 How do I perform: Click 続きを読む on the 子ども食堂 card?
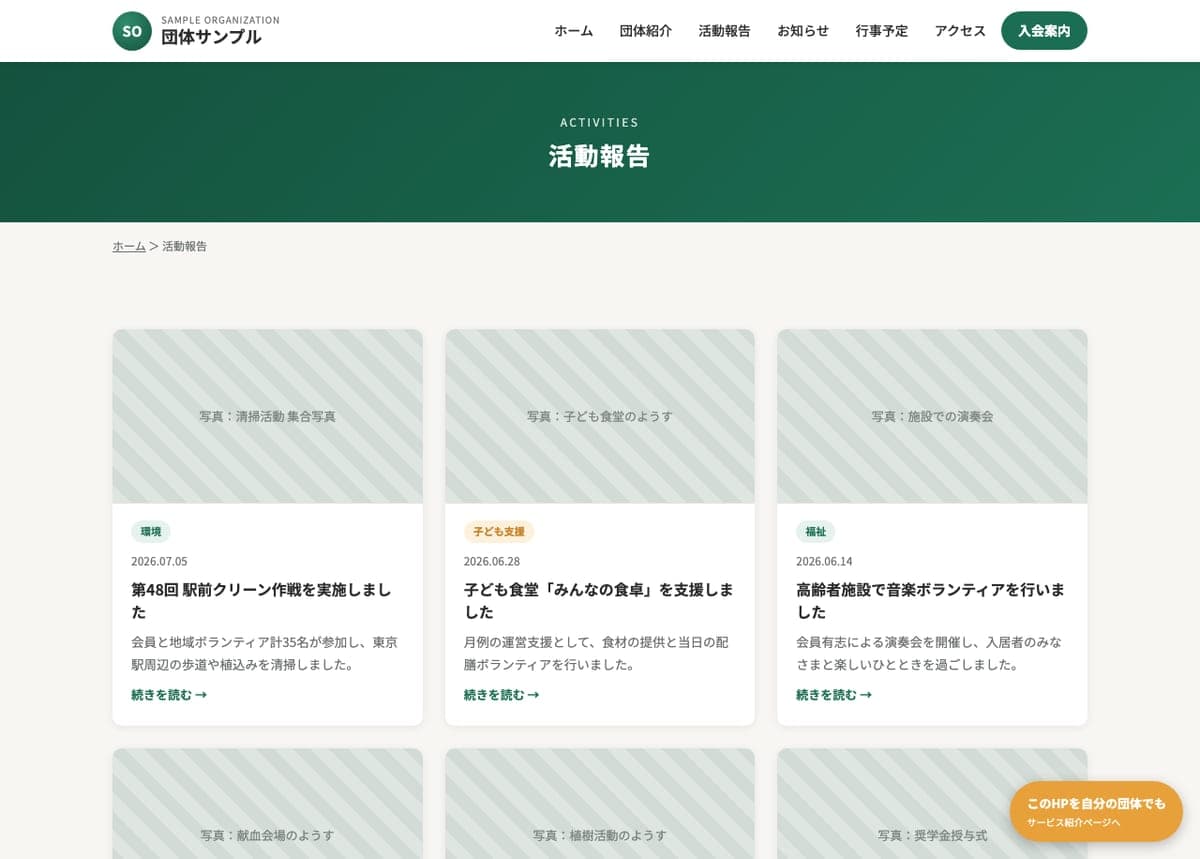pos(502,694)
